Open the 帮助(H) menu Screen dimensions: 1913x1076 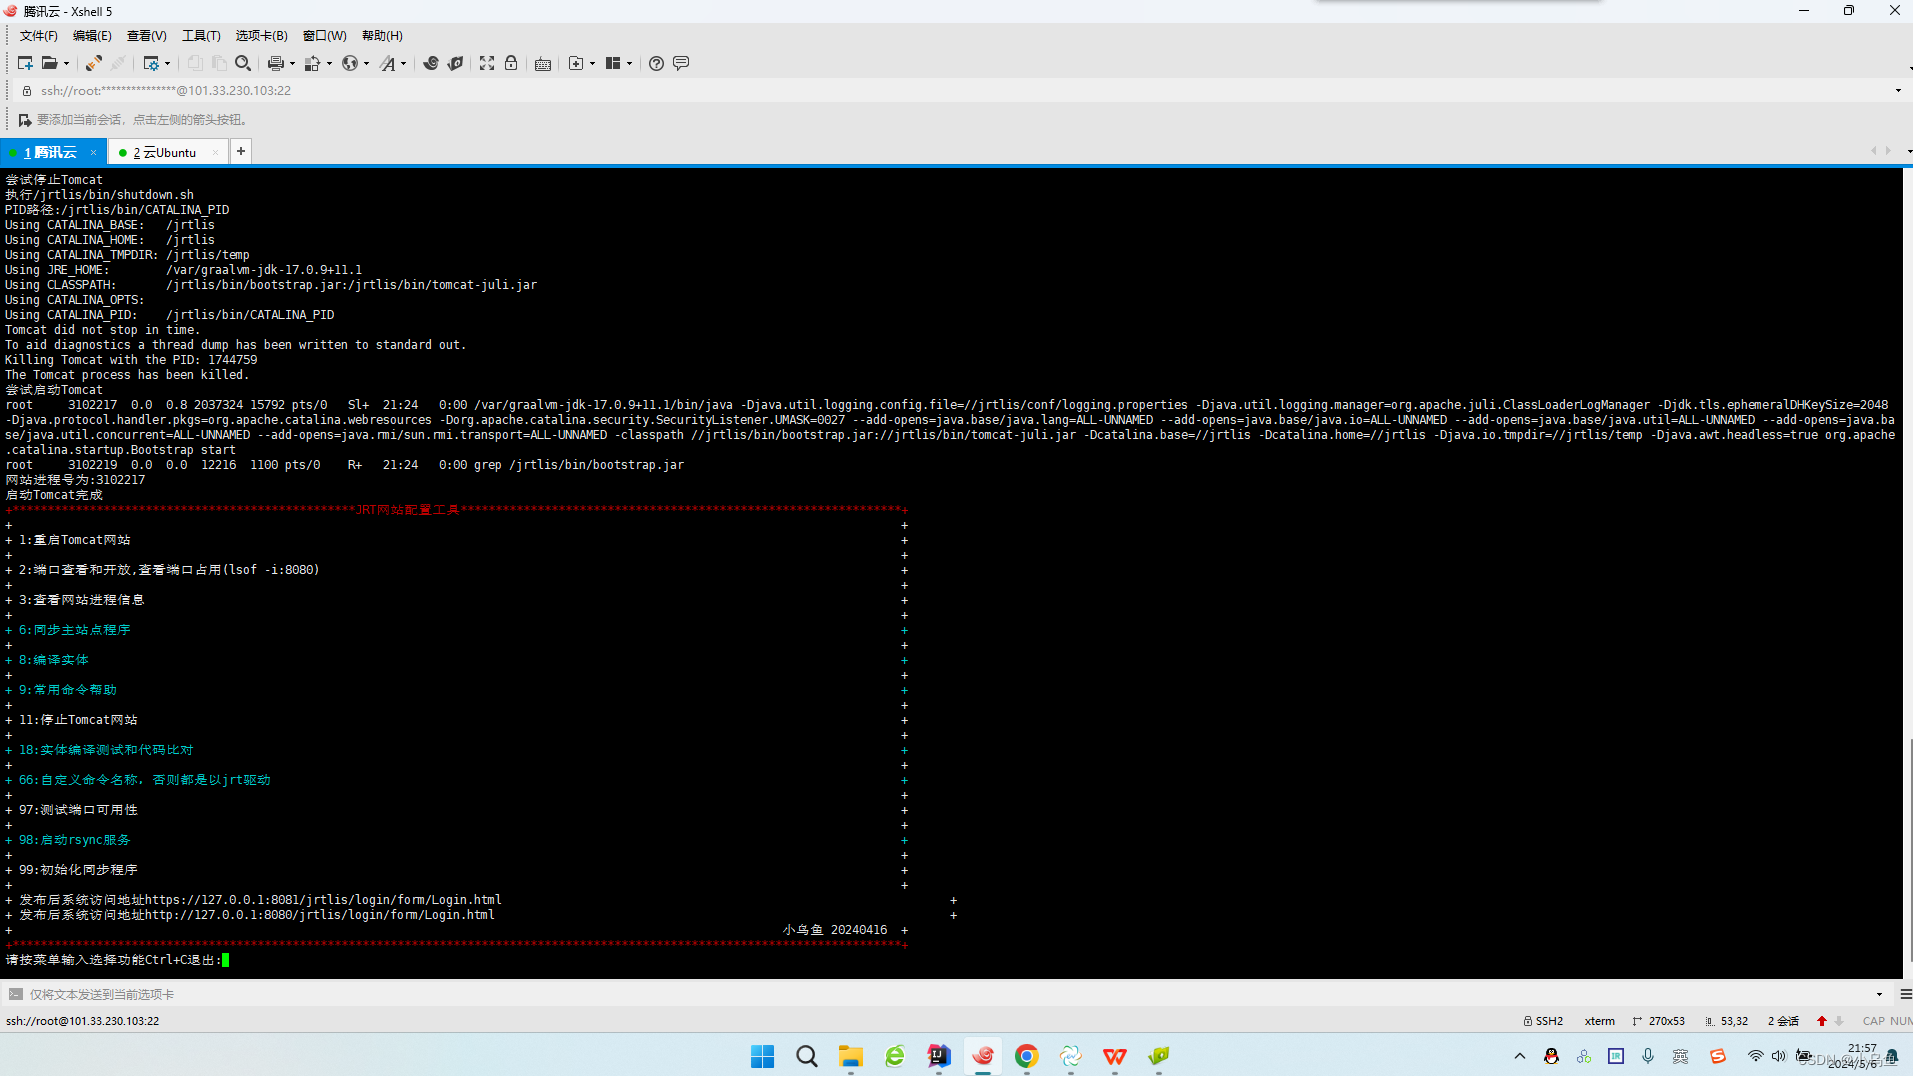[x=382, y=36]
